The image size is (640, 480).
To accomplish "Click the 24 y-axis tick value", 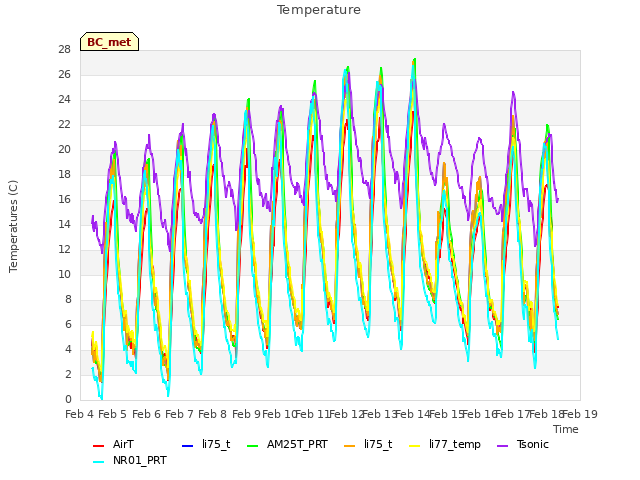I will point(64,100).
